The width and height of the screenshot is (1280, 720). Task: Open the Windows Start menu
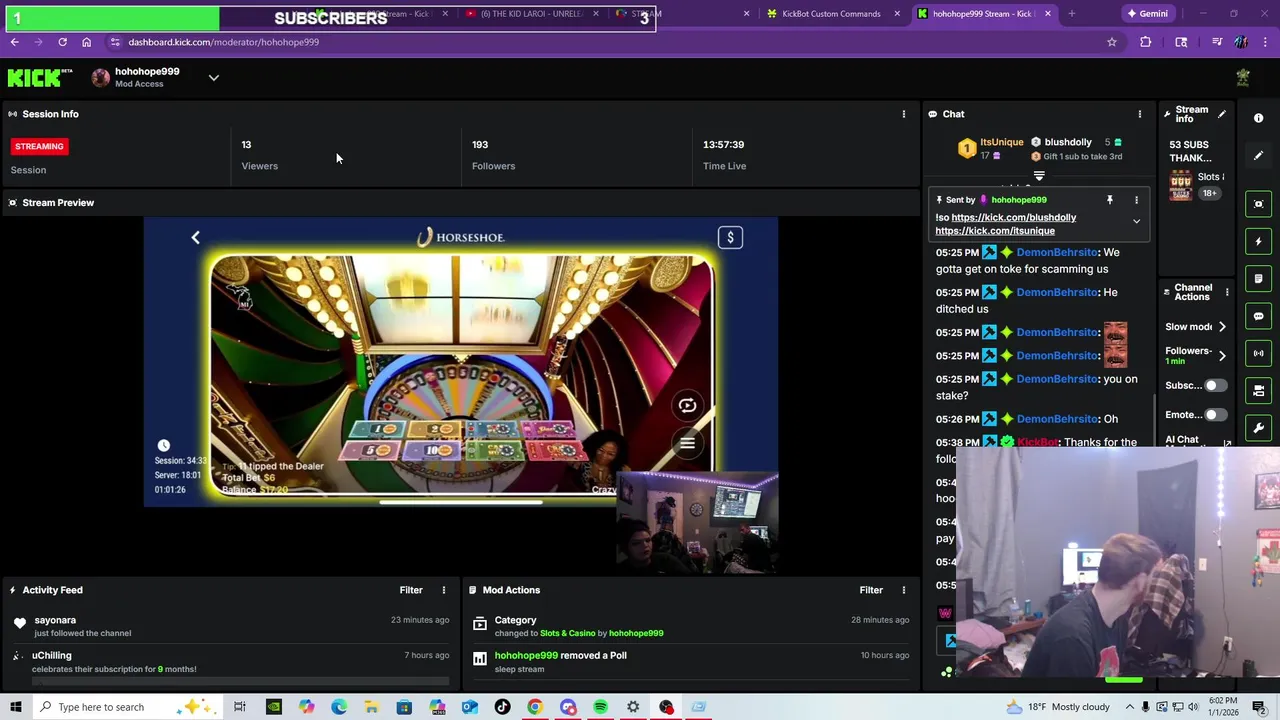point(16,707)
